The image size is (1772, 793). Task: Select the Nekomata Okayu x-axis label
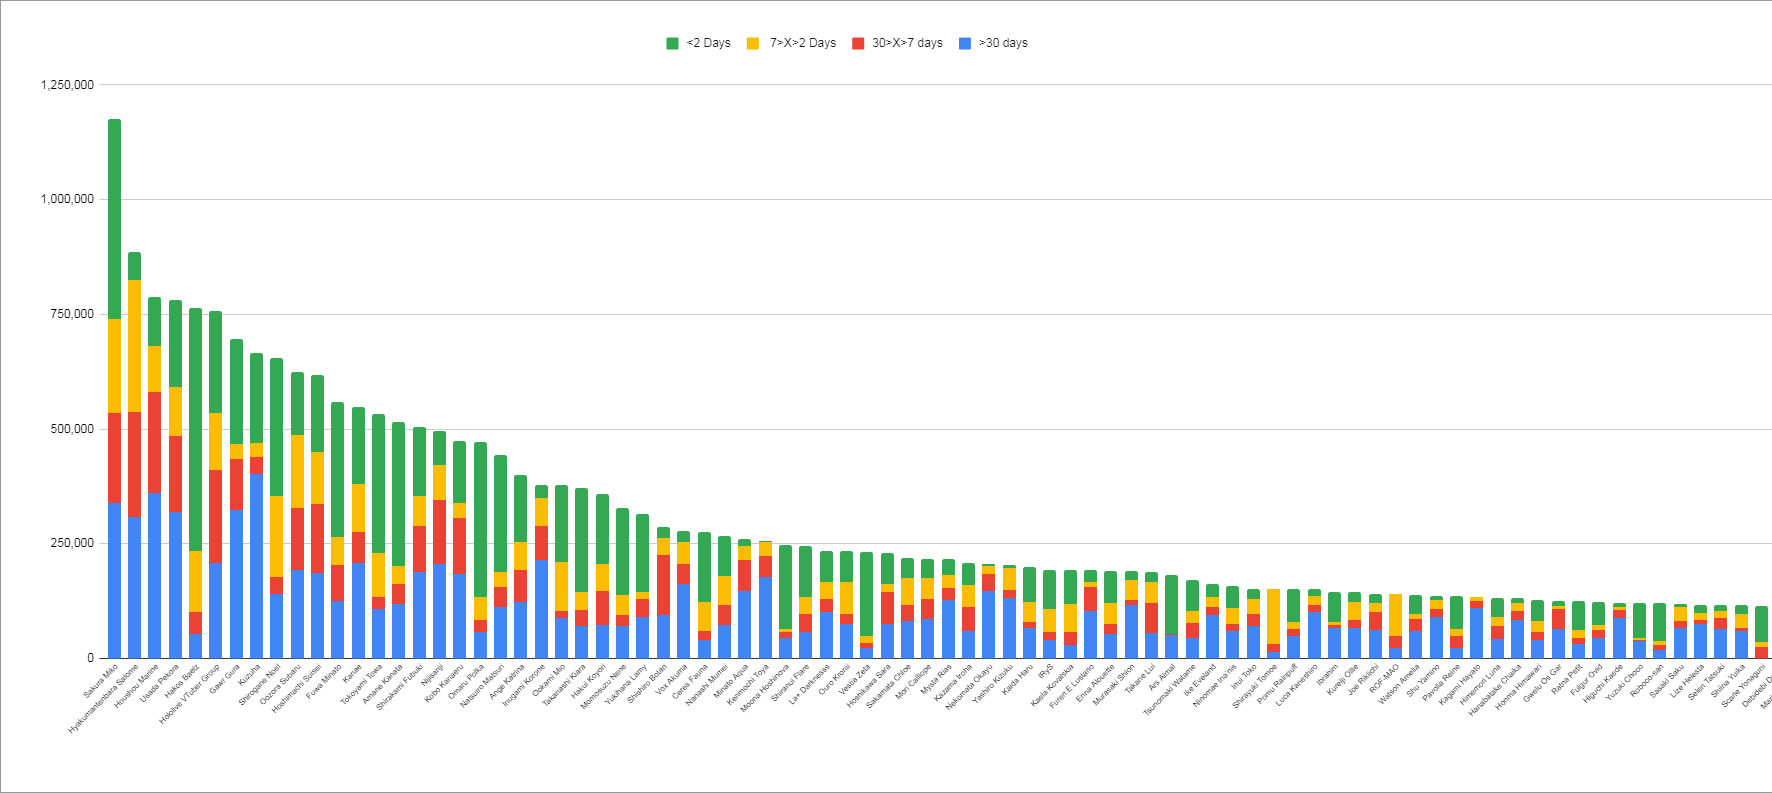[x=970, y=686]
